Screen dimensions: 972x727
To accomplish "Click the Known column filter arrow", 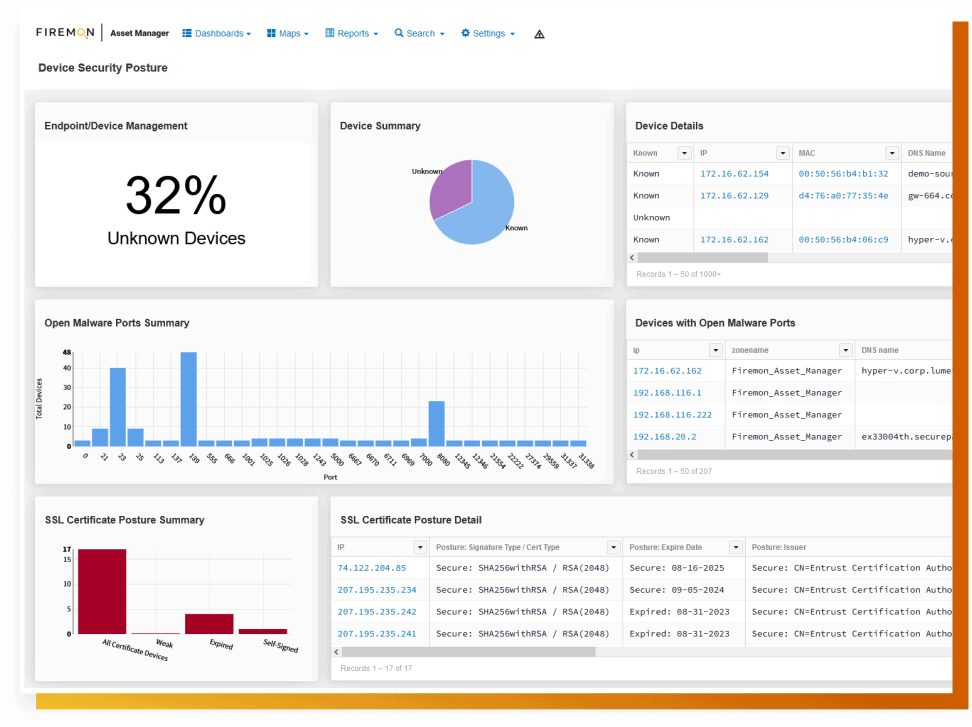I will pos(684,153).
